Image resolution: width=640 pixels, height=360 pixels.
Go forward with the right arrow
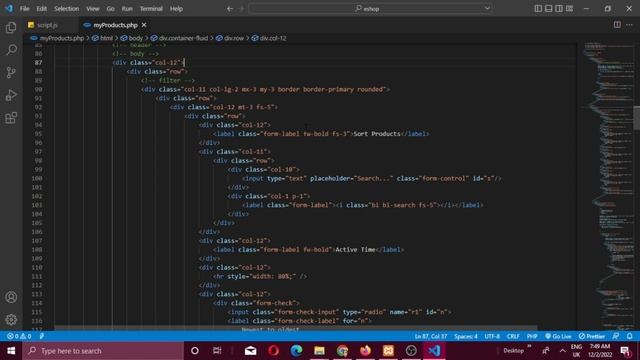click(241, 9)
